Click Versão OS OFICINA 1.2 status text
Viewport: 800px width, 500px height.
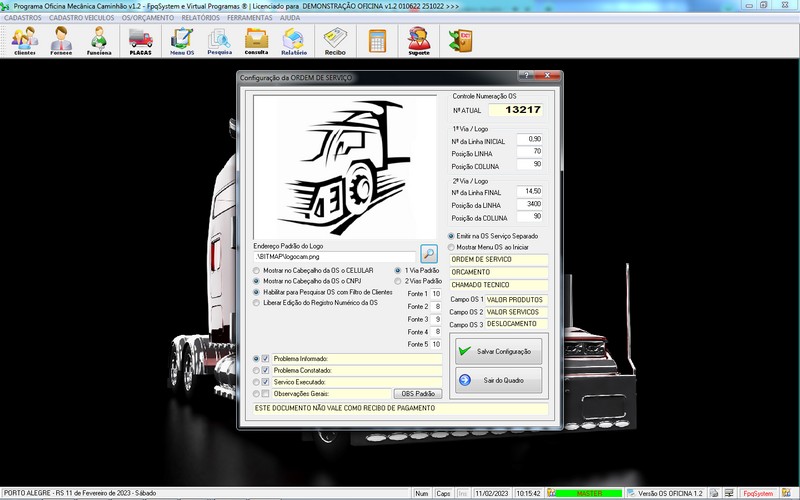pos(670,493)
